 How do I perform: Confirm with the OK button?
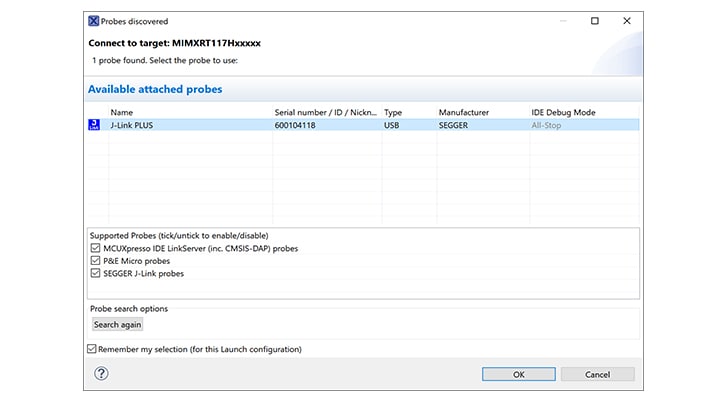[x=518, y=374]
